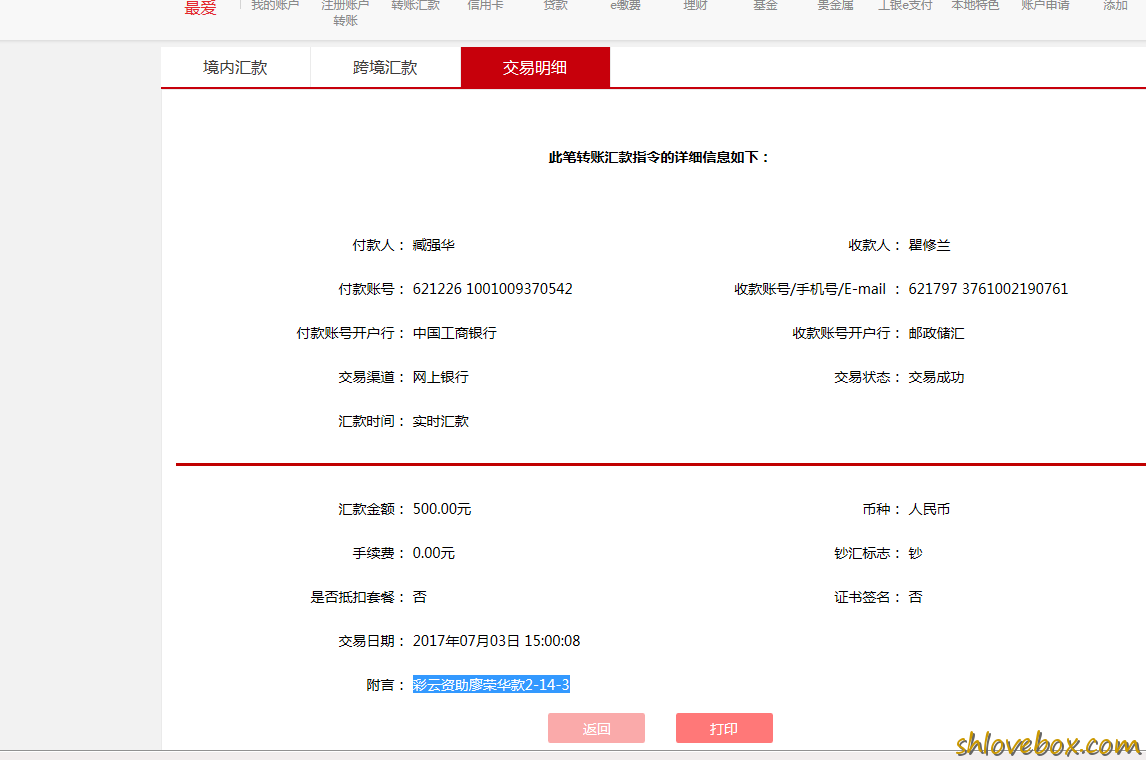Open the 转账汇款 menu item
The width and height of the screenshot is (1146, 760).
415,5
